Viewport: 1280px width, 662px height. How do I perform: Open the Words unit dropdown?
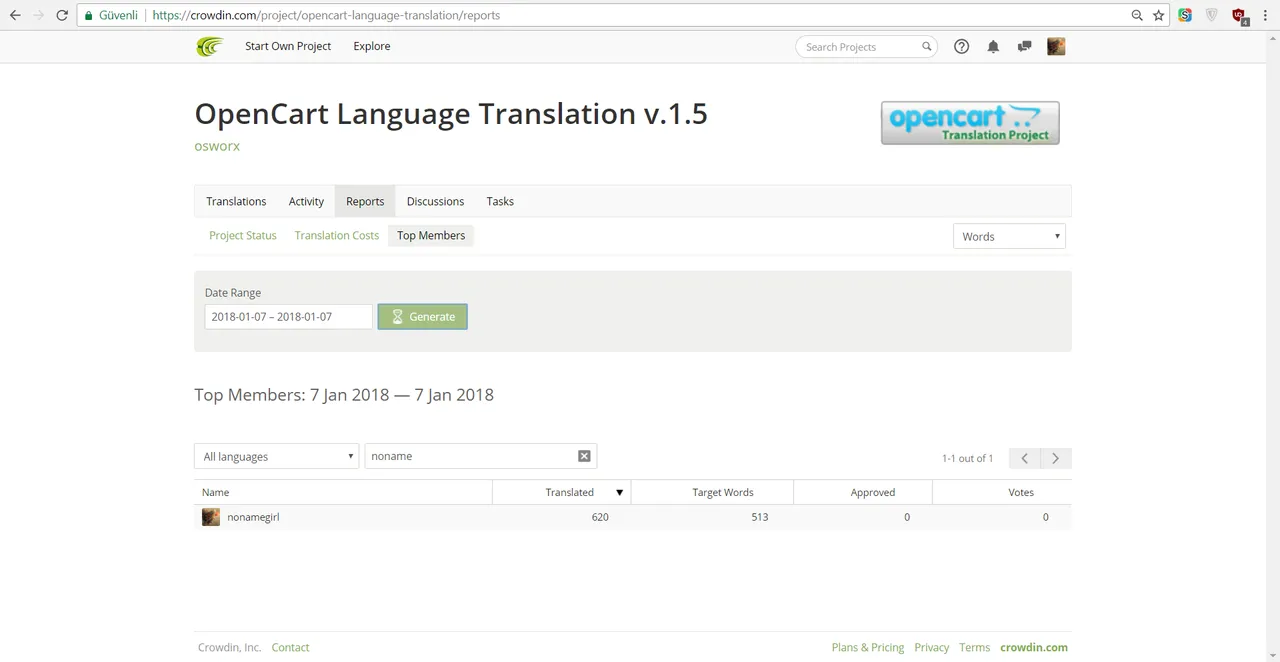1009,236
